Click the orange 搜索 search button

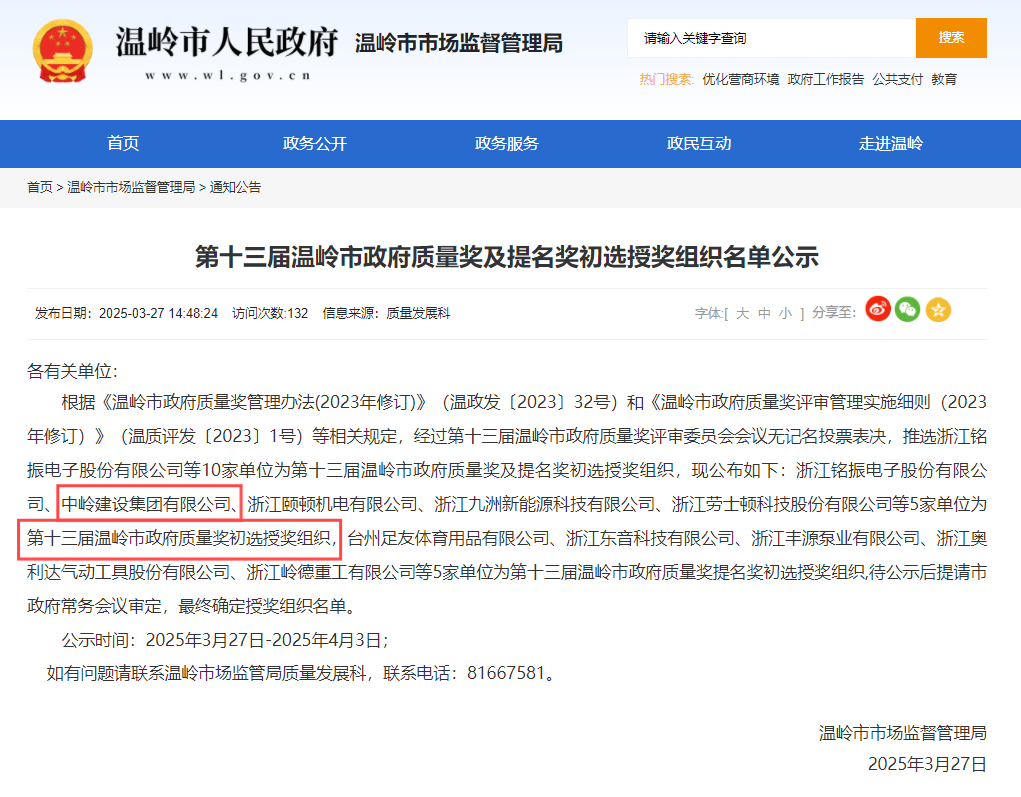(x=951, y=38)
